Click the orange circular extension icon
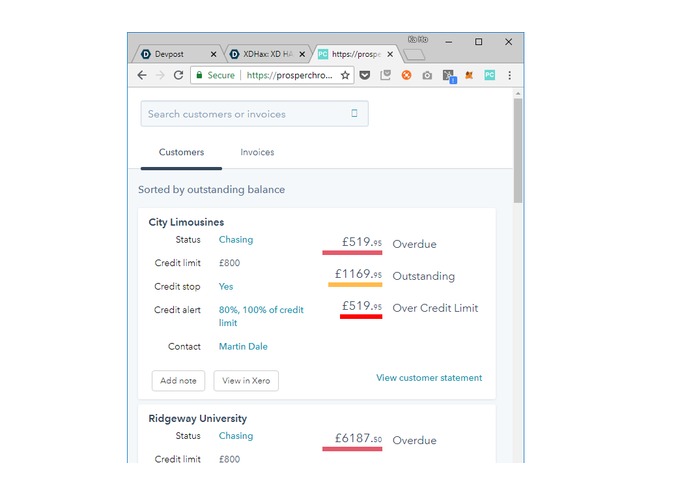695x494 pixels. [406, 75]
